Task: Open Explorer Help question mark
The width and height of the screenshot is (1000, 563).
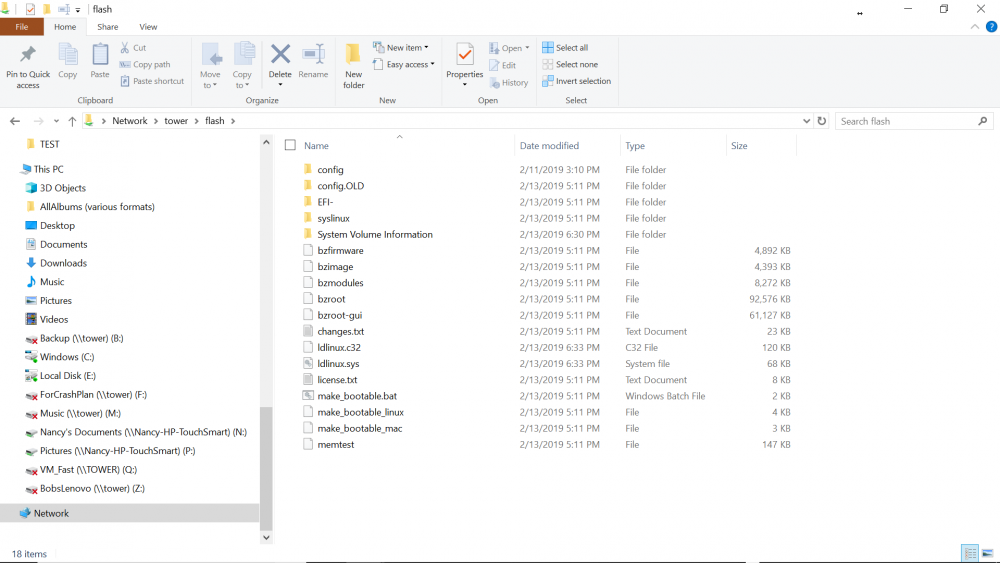Action: (x=992, y=27)
